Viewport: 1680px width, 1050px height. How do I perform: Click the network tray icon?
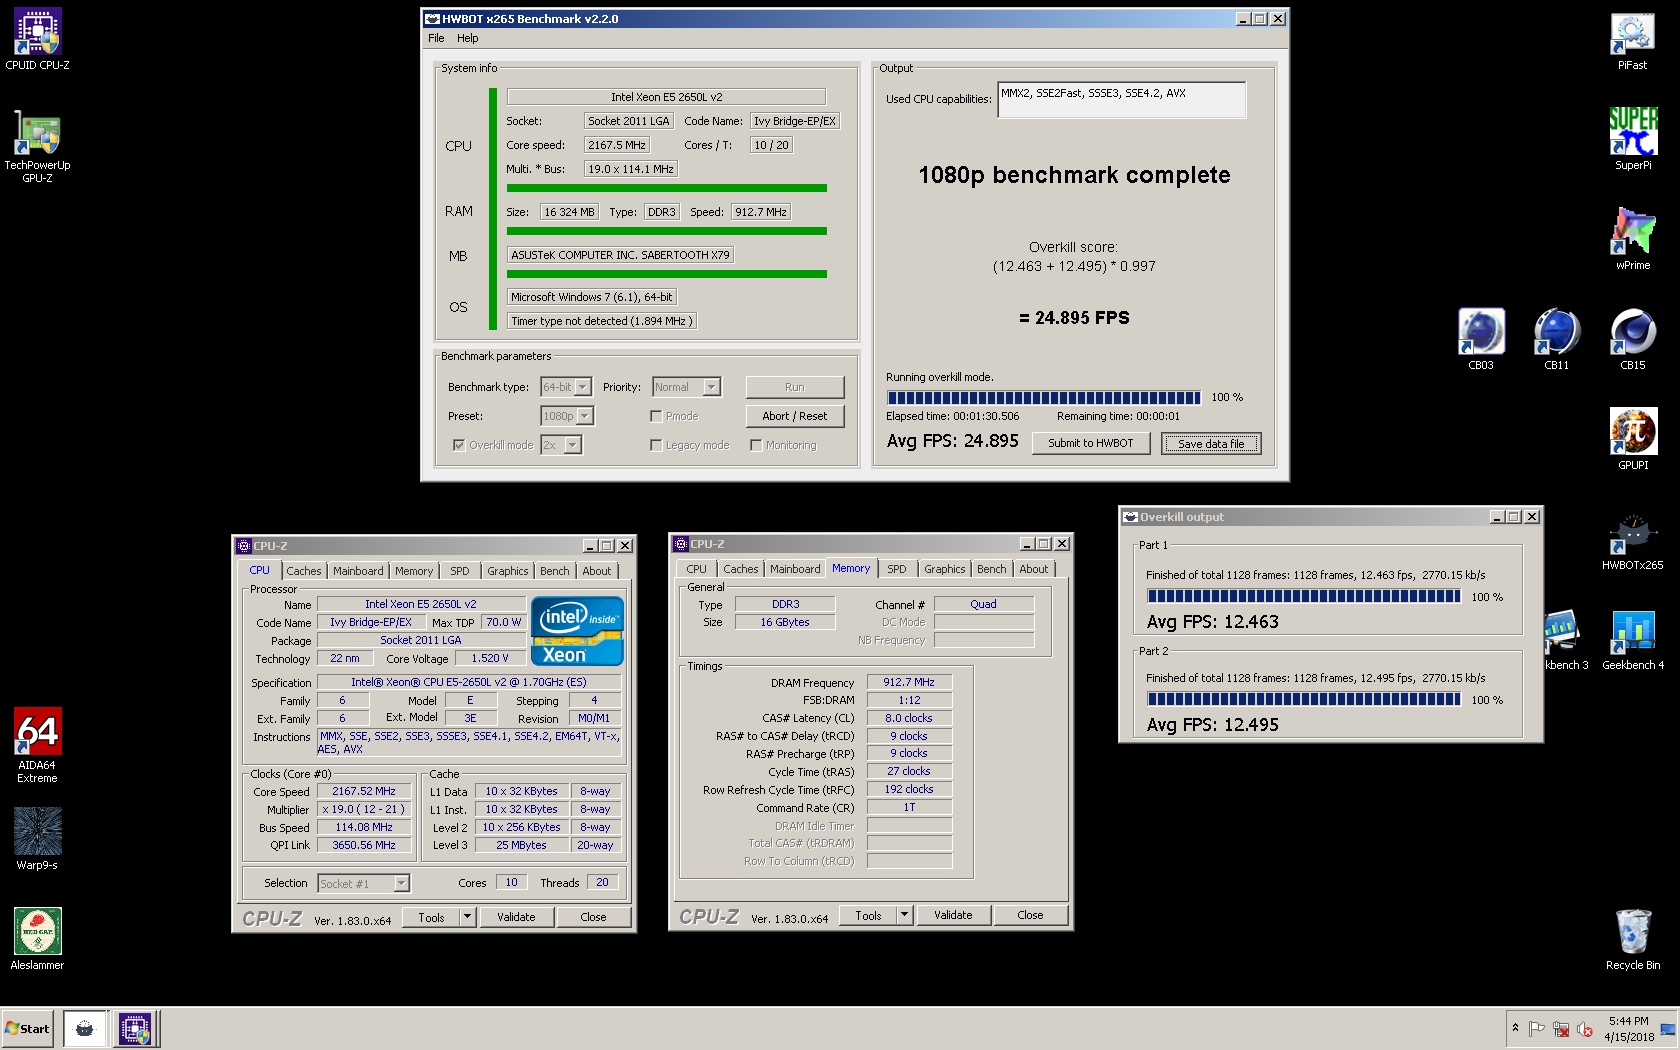coord(1560,1029)
